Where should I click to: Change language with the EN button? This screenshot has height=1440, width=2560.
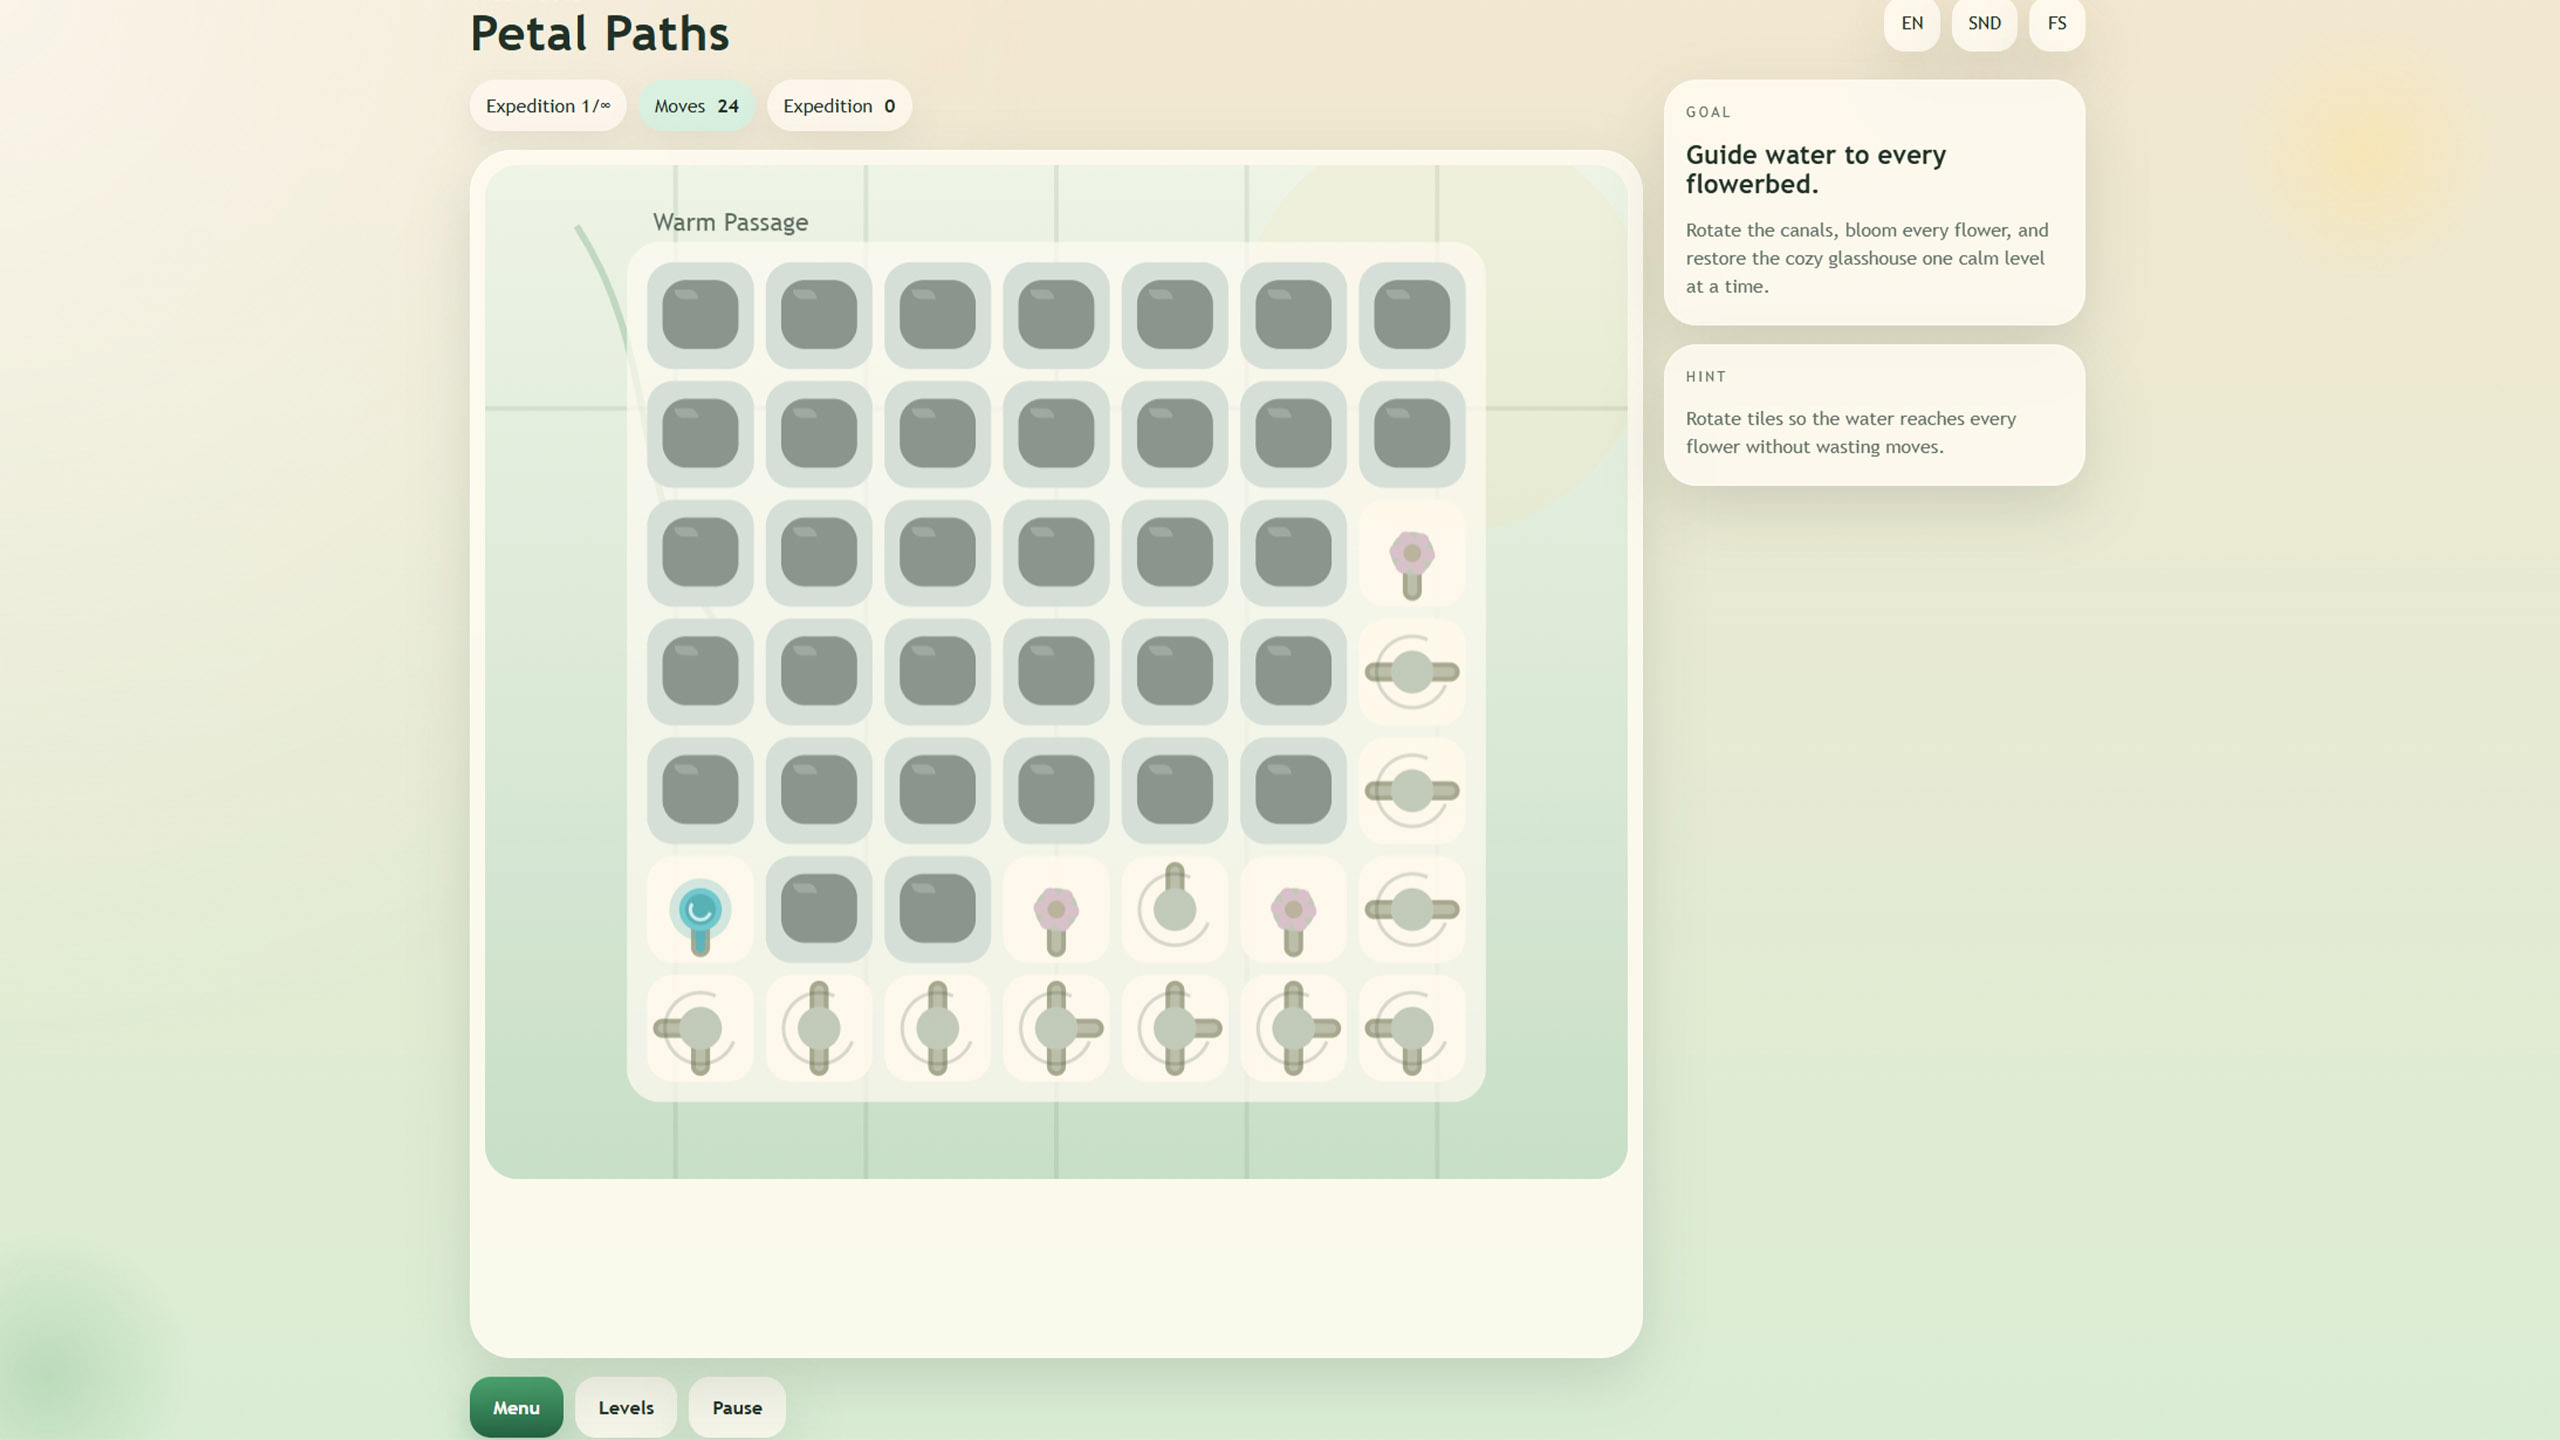[x=1912, y=23]
